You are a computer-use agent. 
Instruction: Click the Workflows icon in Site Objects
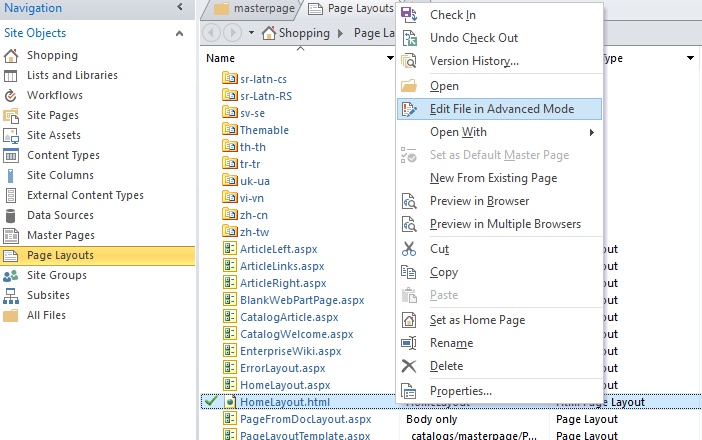tap(11, 96)
